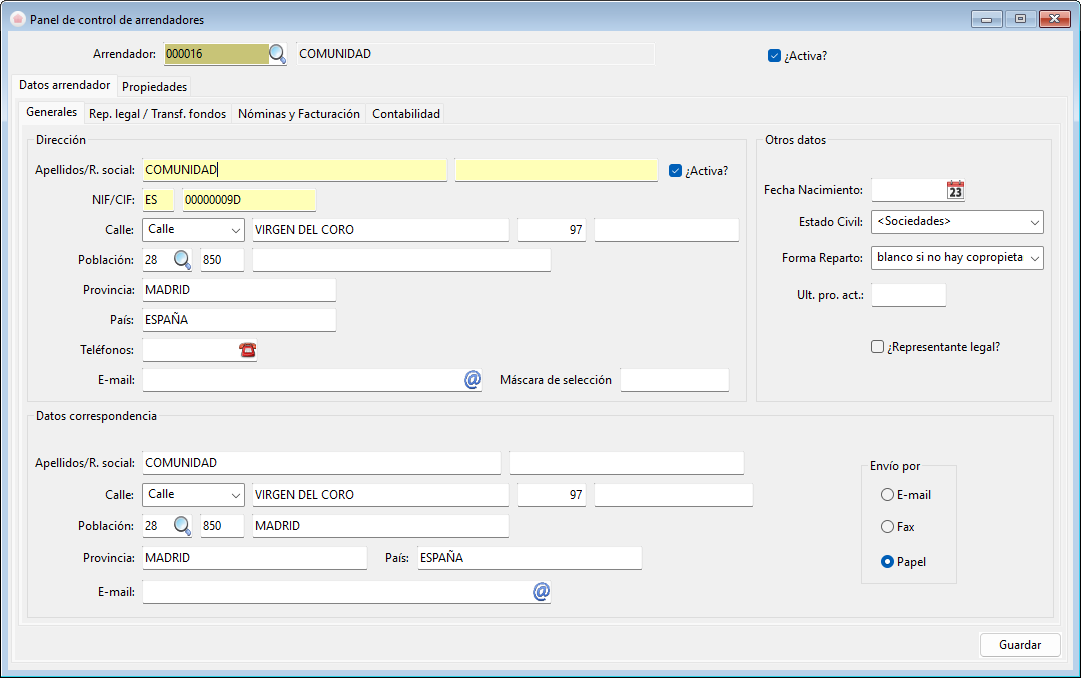
Task: Select the Papel radio button
Action: click(x=887, y=561)
